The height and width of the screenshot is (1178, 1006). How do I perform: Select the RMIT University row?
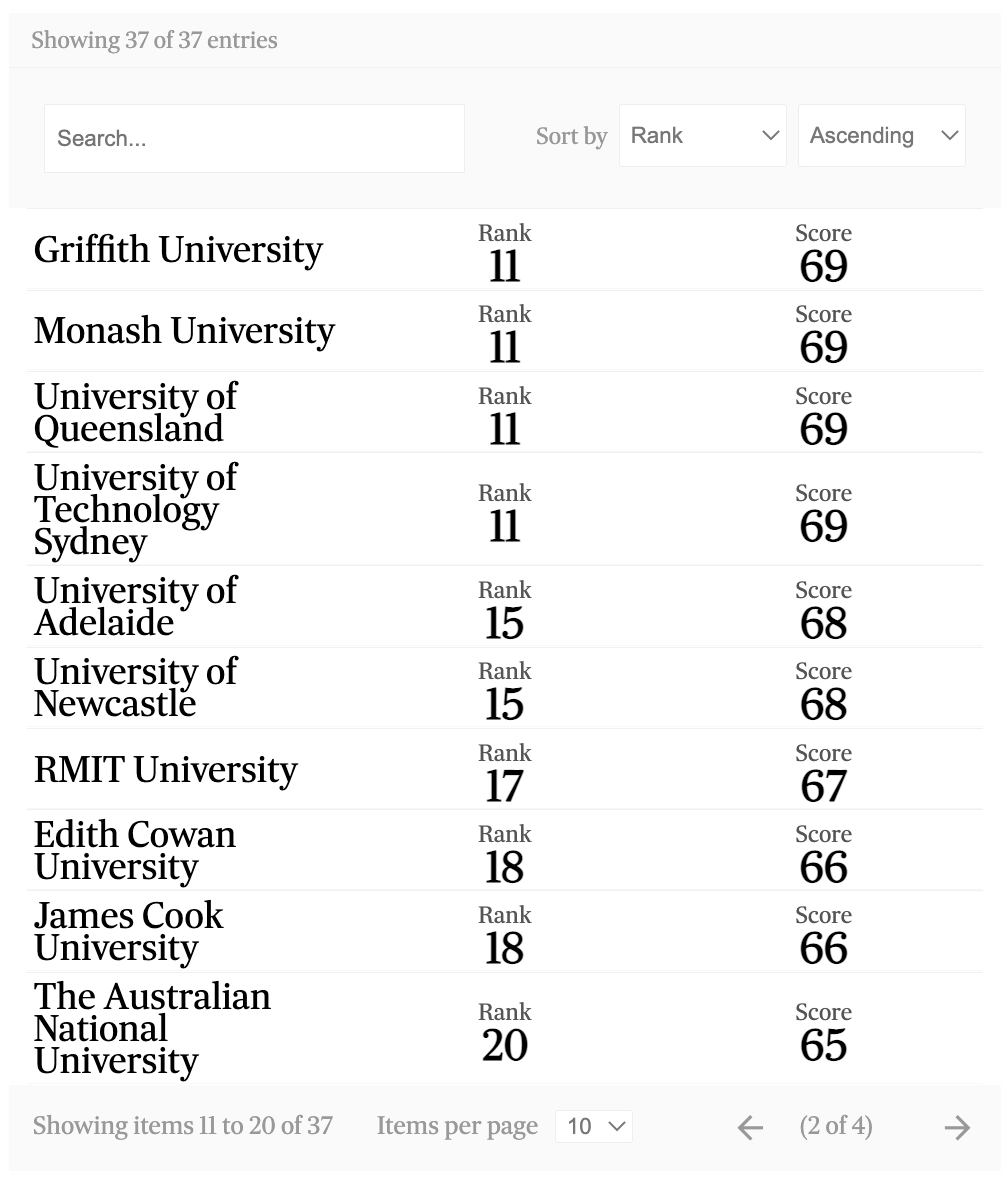coord(166,769)
